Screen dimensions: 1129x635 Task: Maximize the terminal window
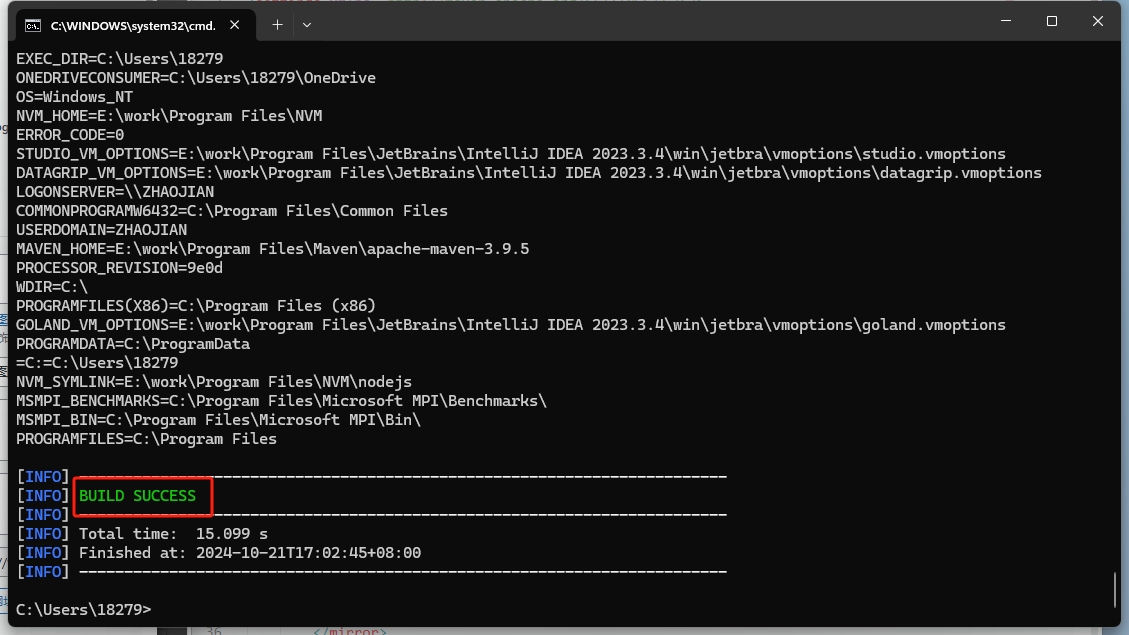point(1051,21)
